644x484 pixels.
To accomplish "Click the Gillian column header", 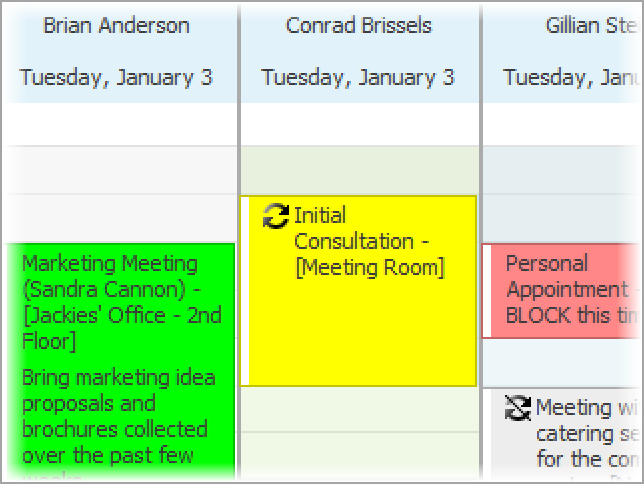I will 592,25.
